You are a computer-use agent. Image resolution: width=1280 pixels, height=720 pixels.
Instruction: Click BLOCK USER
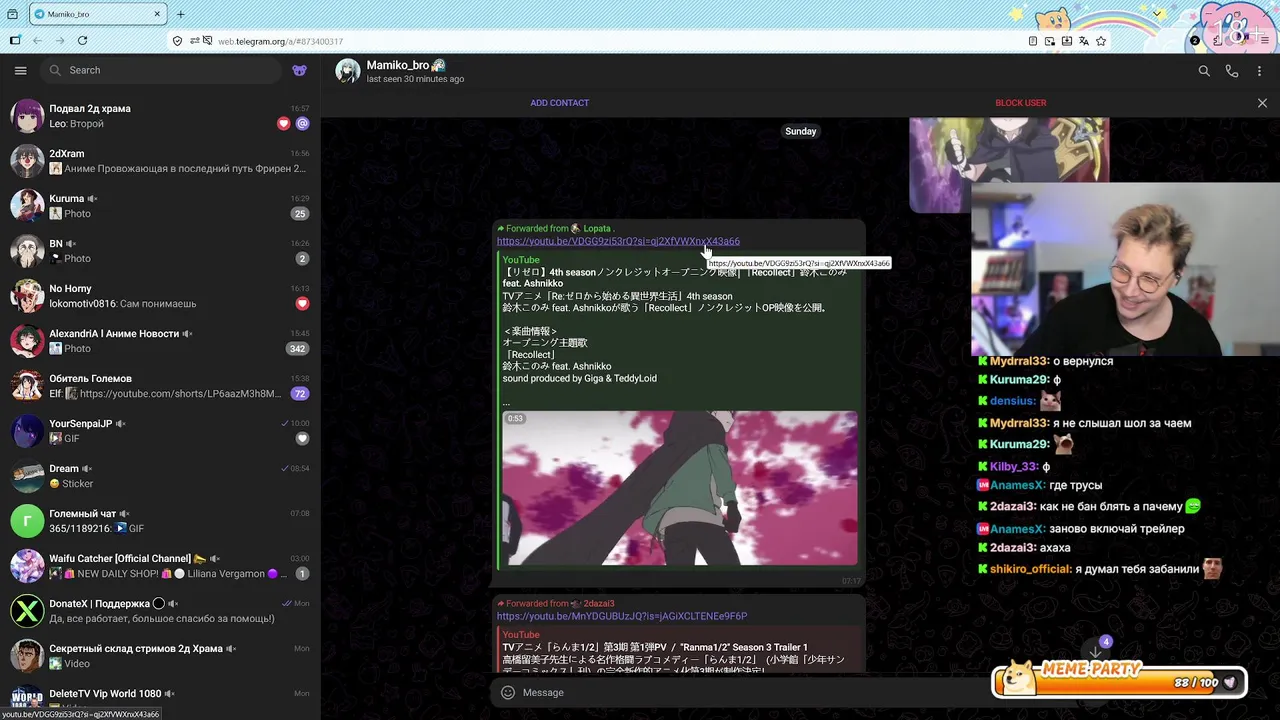(x=1021, y=103)
